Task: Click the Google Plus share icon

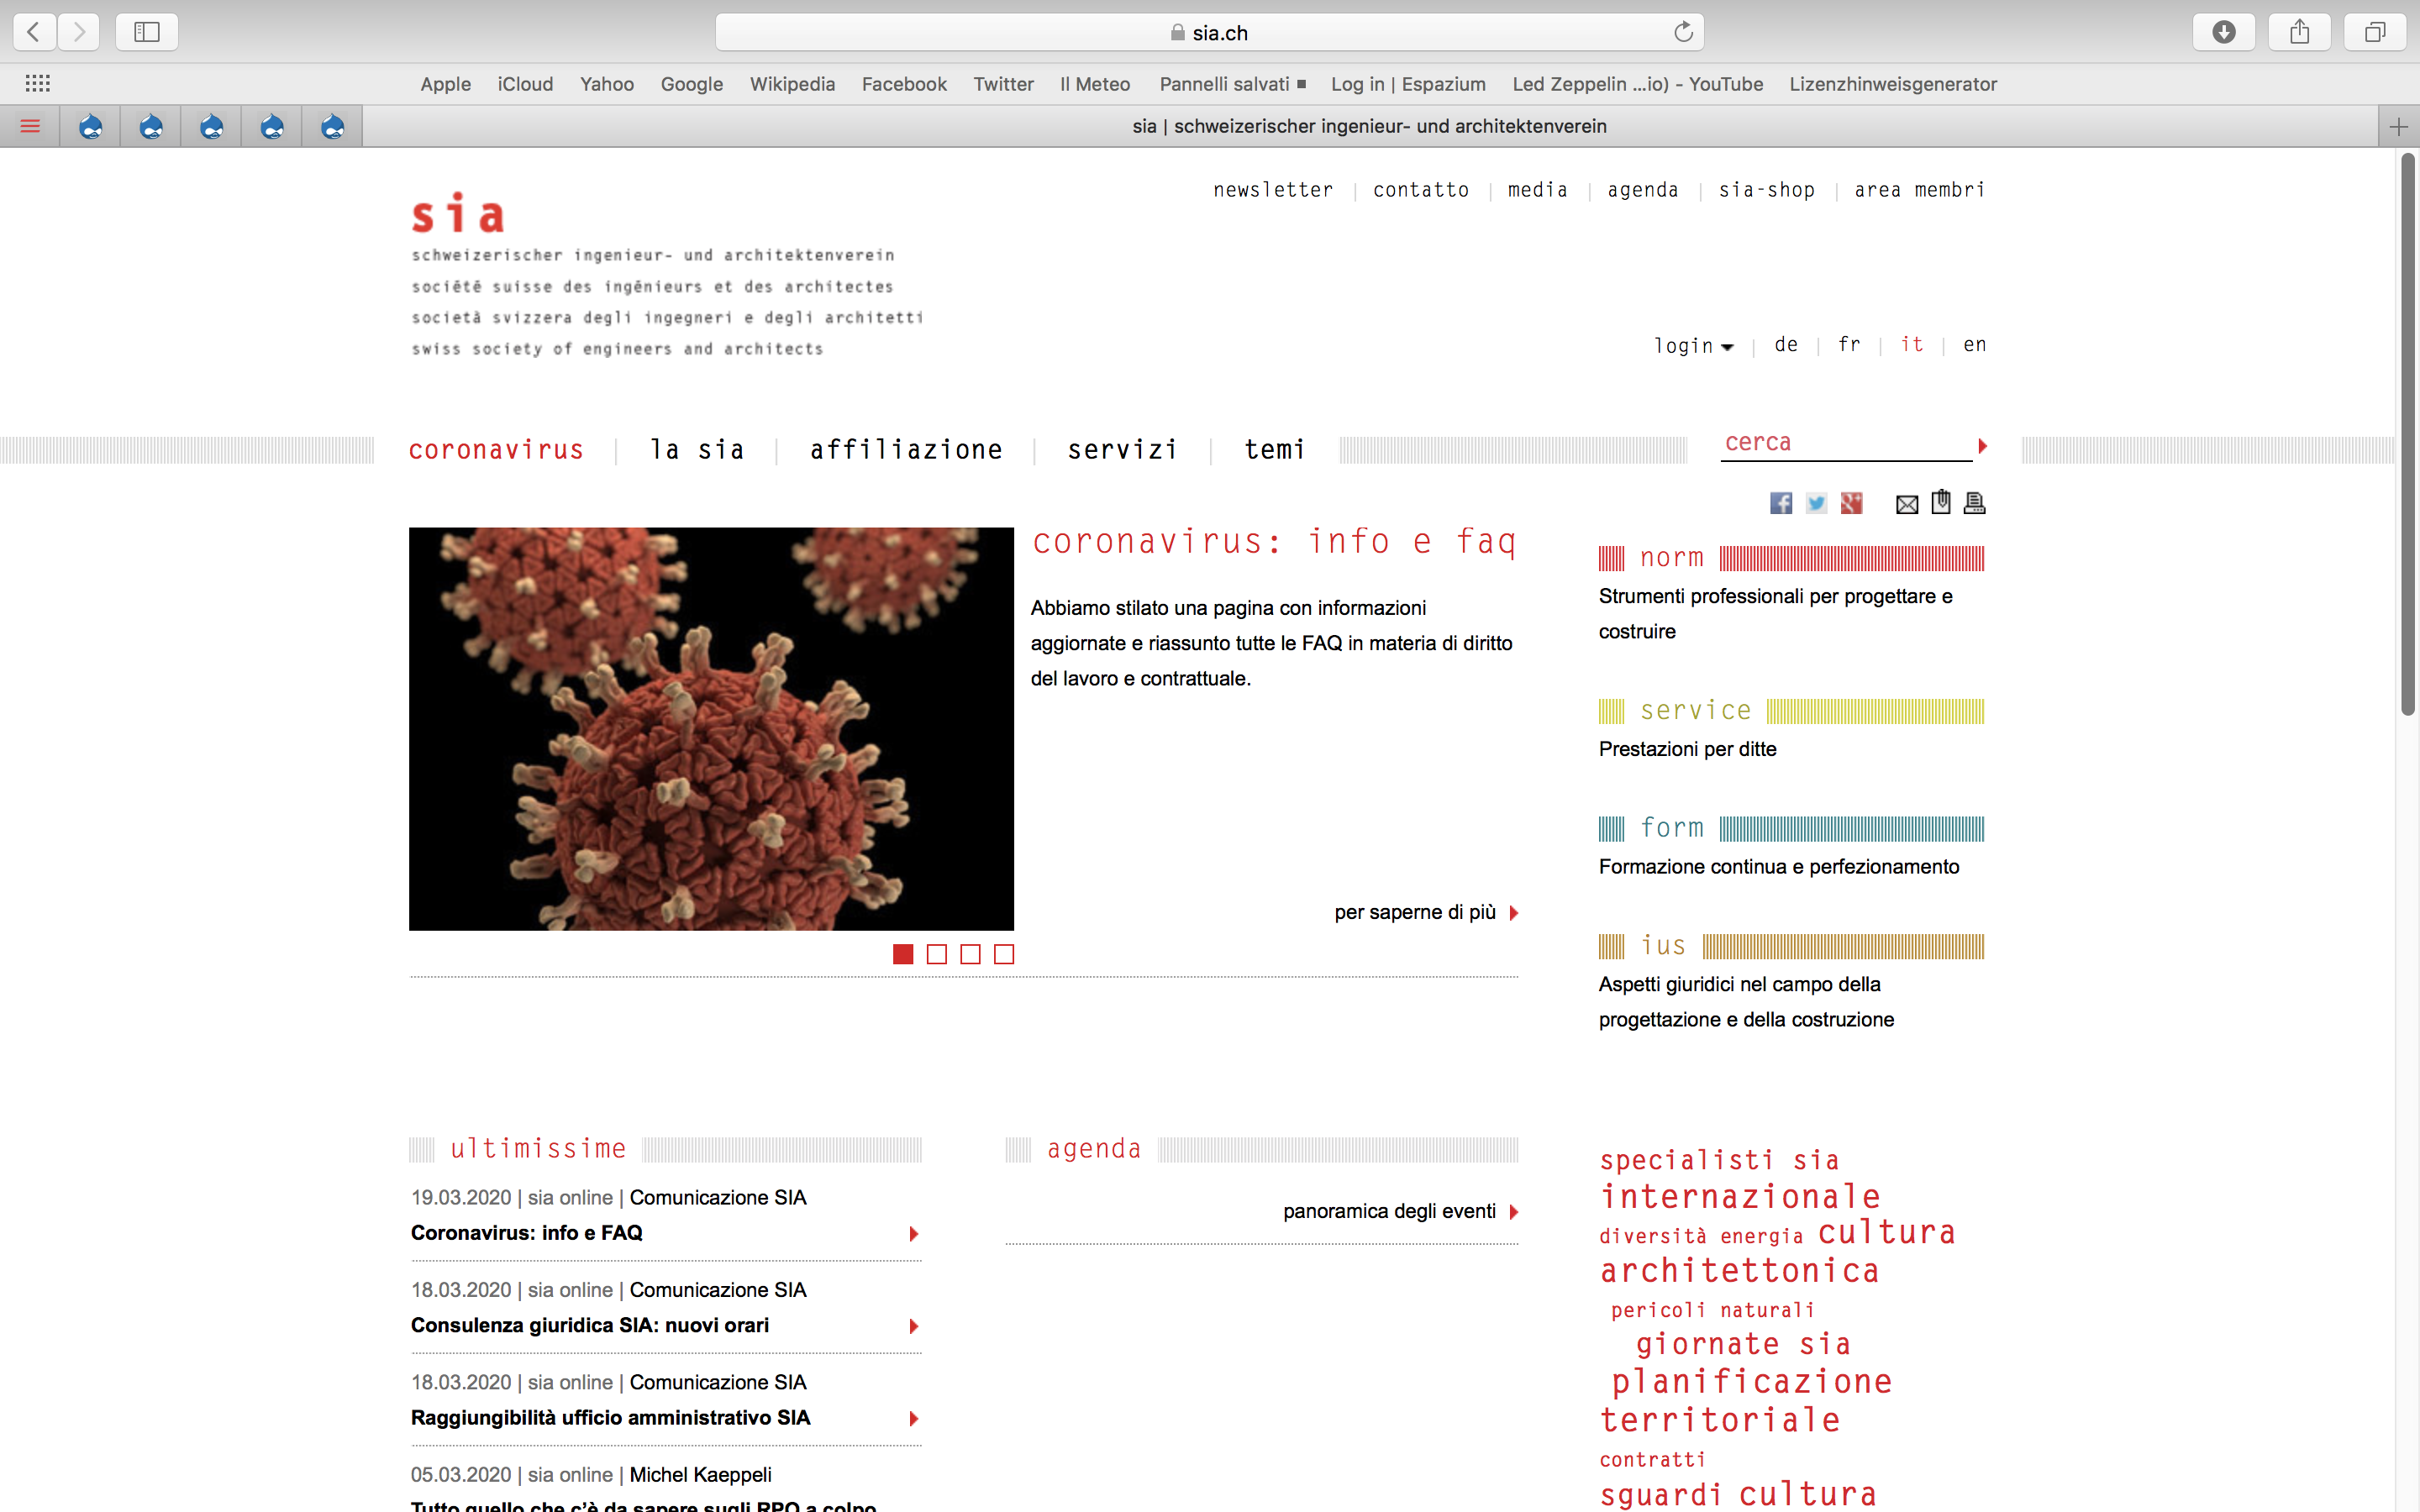Action: 1851,503
